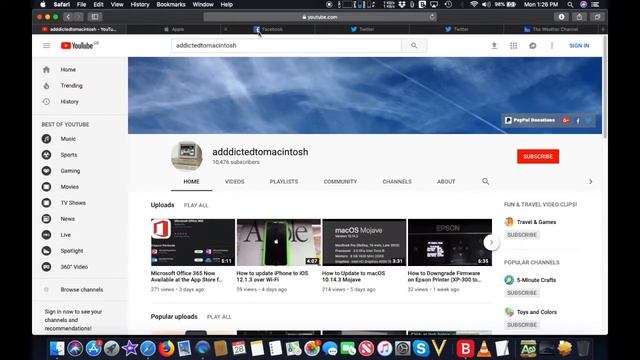The image size is (640, 360).
Task: Click the YouTube search input field
Action: tap(286, 45)
